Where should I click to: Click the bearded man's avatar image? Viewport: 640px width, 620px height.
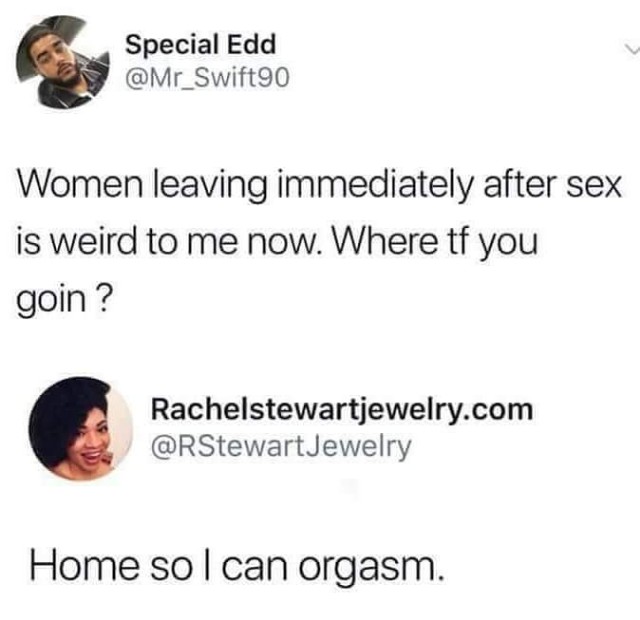tap(63, 62)
